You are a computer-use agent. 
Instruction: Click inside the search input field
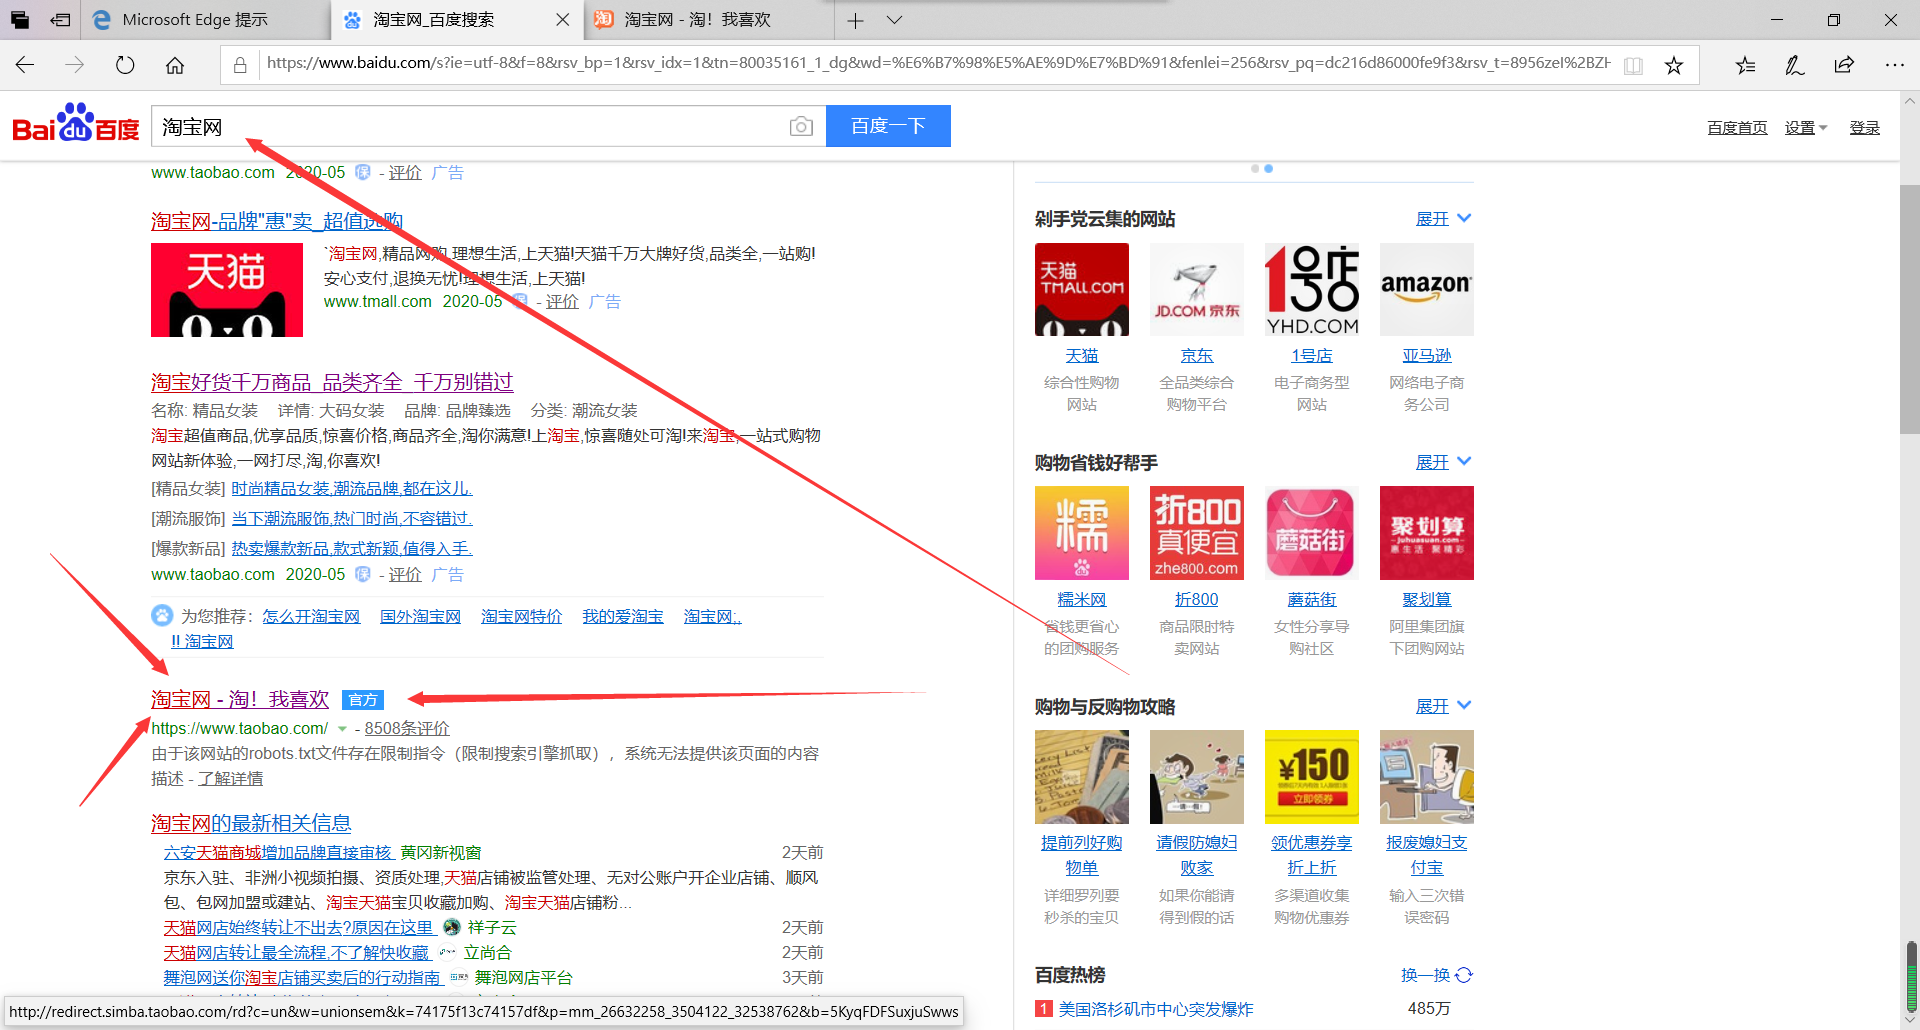coord(450,126)
